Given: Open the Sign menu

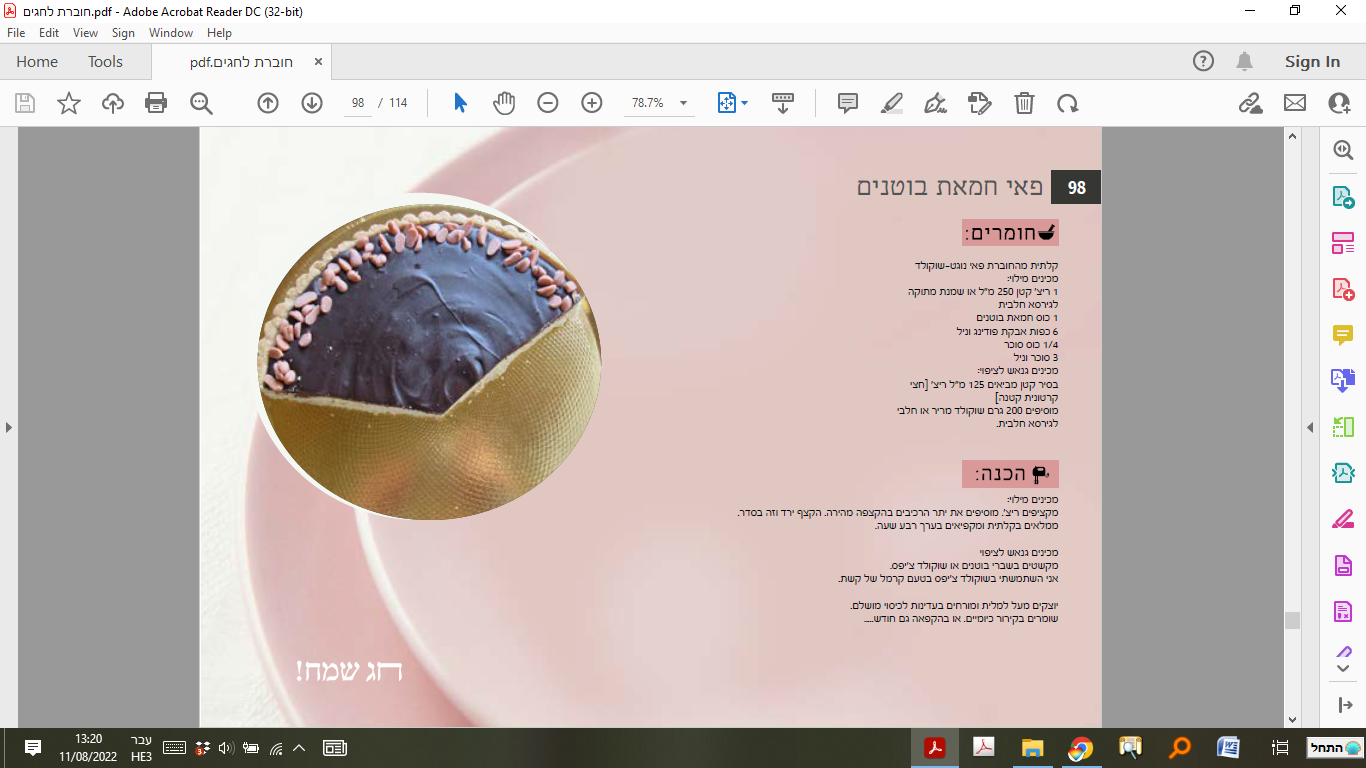Looking at the screenshot, I should pyautogui.click(x=123, y=33).
